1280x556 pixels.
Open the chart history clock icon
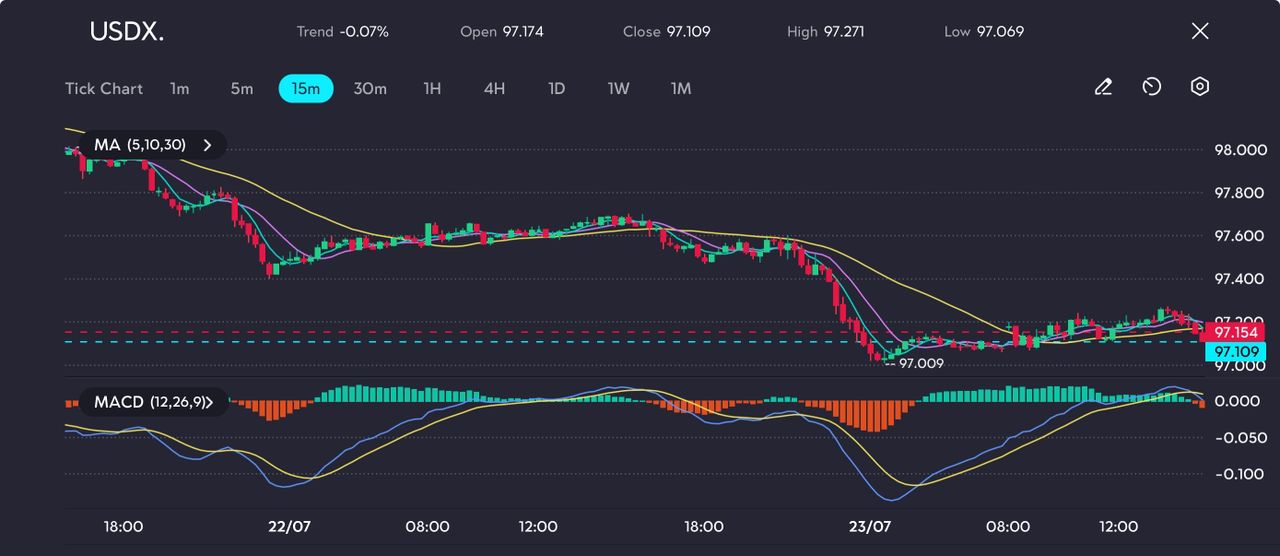pyautogui.click(x=1151, y=87)
